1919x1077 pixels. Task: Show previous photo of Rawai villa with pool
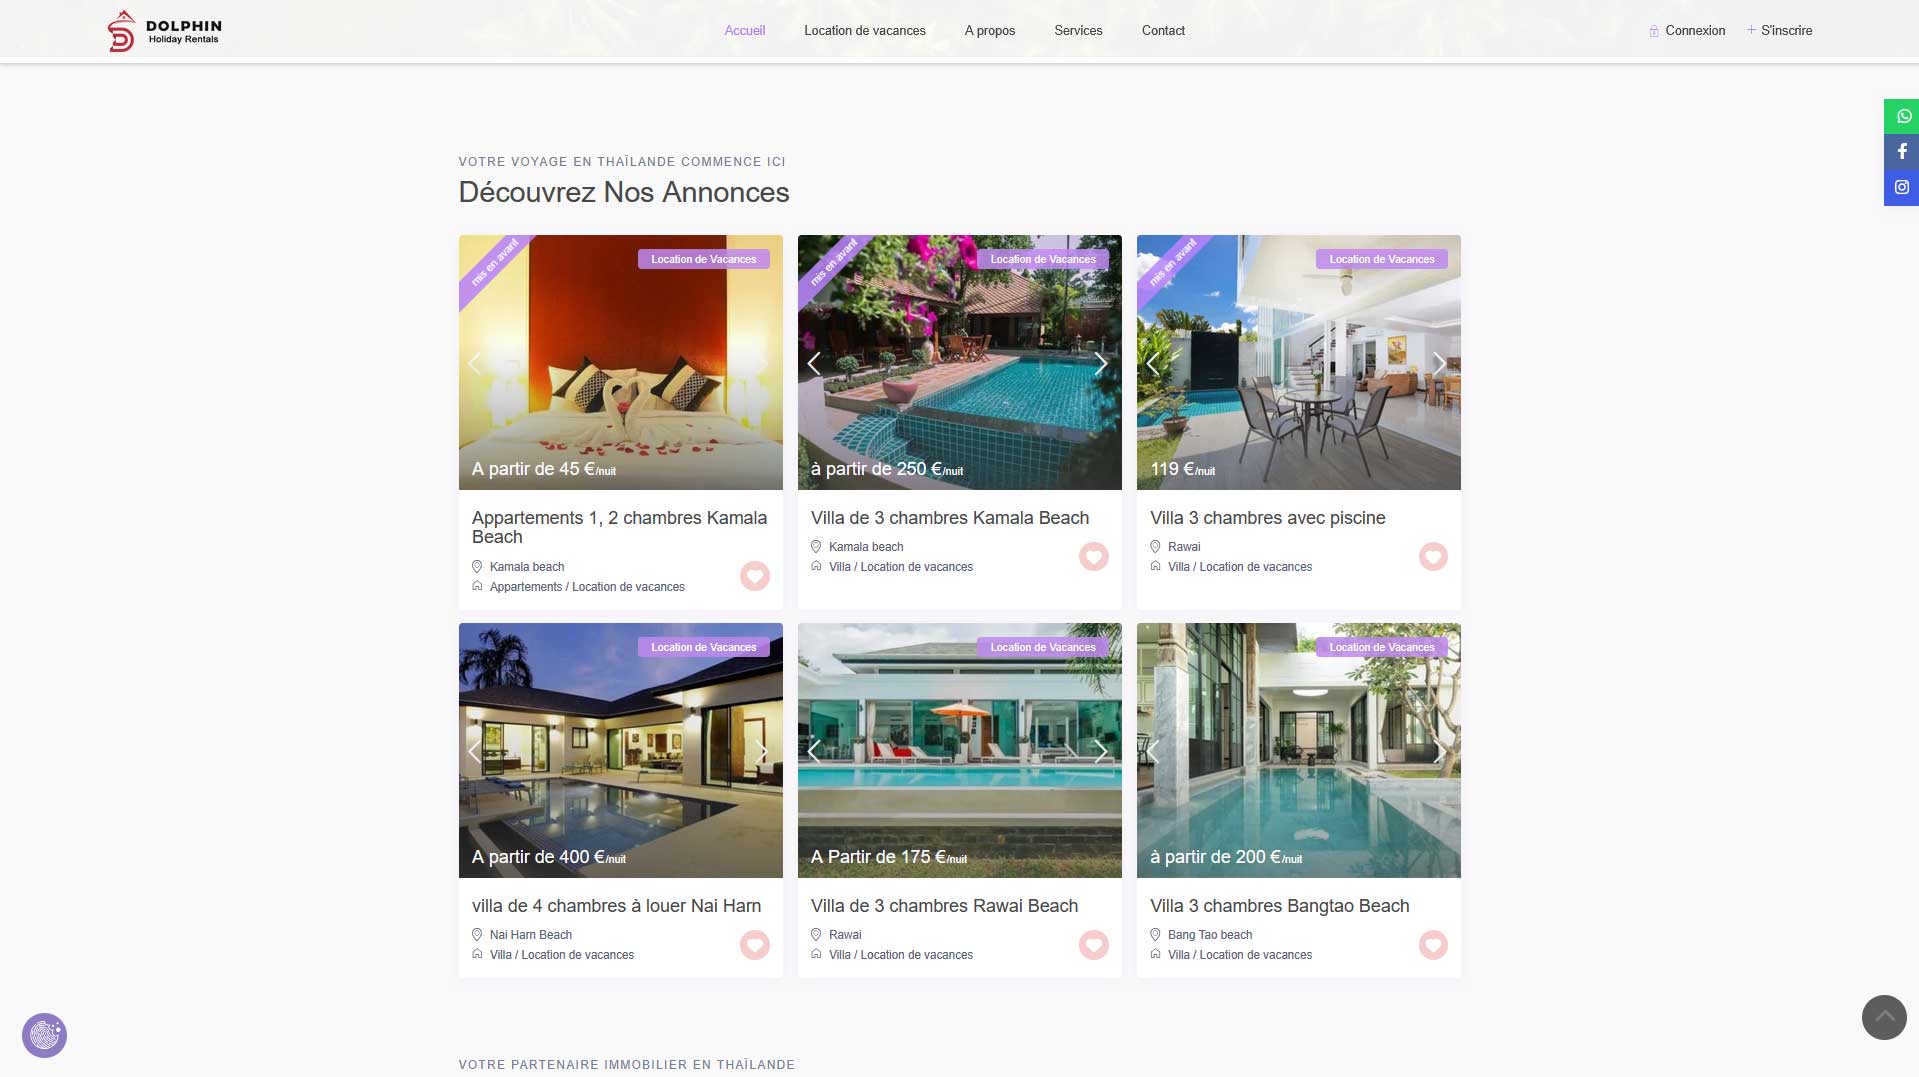(1153, 363)
